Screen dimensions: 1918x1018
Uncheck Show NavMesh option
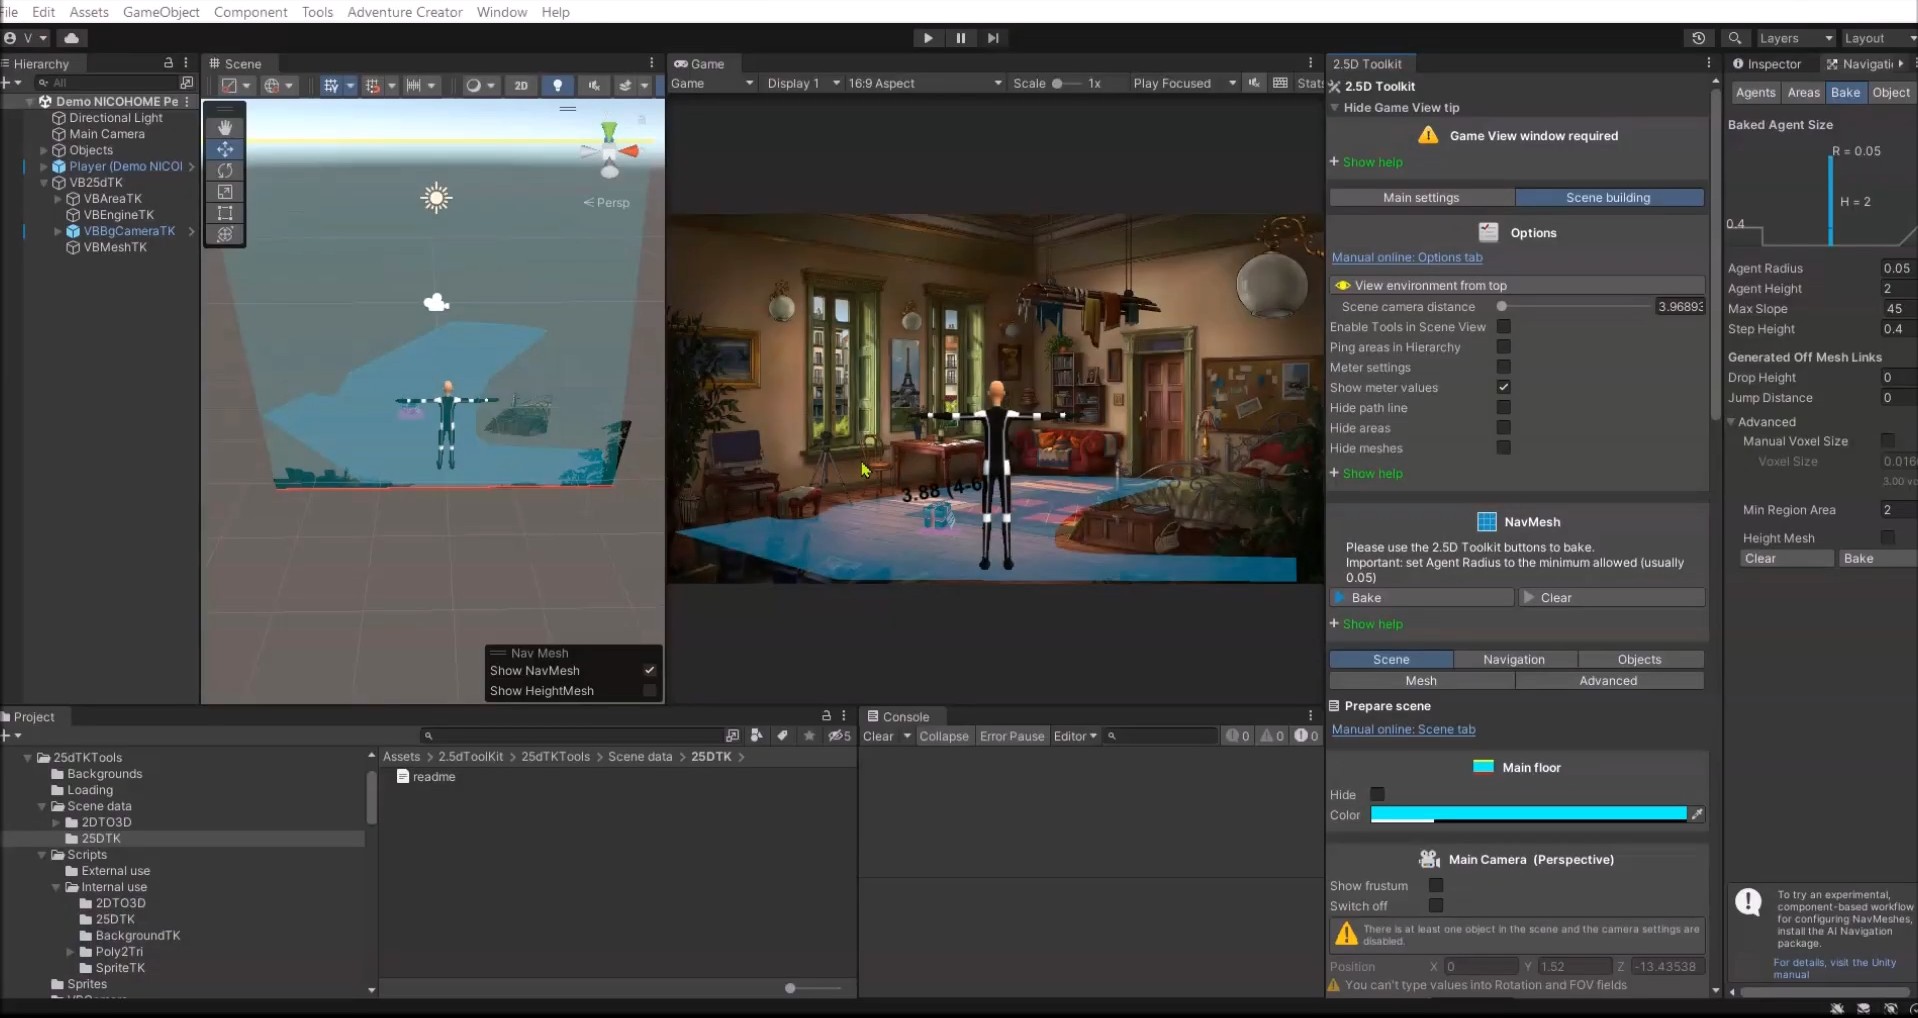pos(650,671)
